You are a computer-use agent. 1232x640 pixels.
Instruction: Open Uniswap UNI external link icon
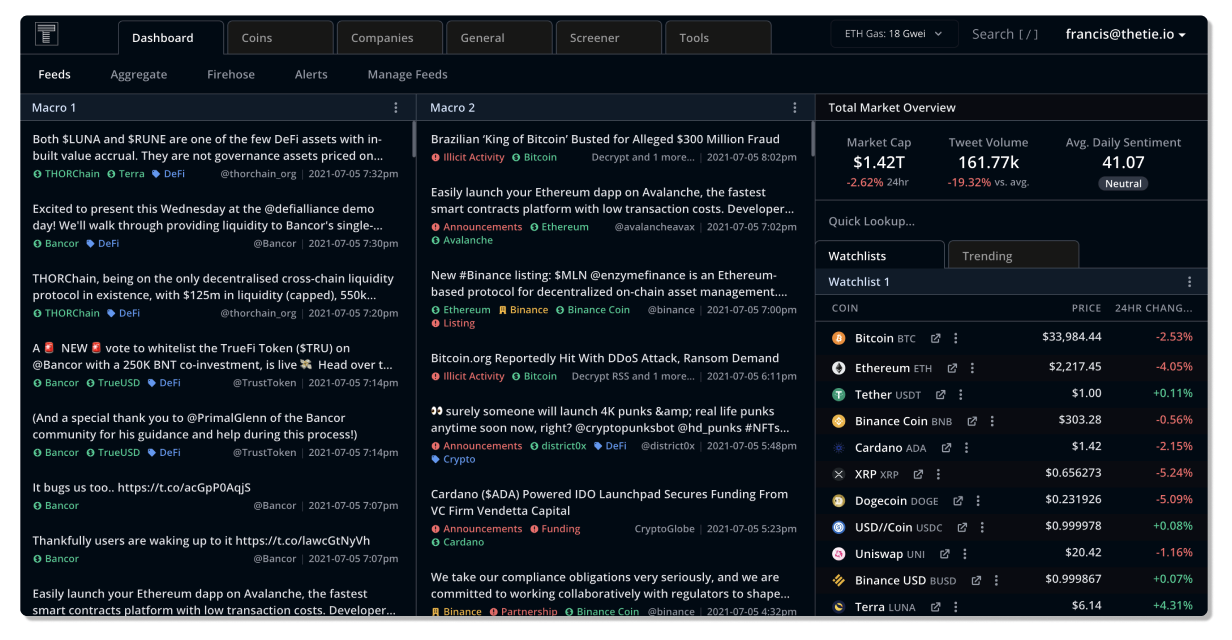[x=945, y=554]
